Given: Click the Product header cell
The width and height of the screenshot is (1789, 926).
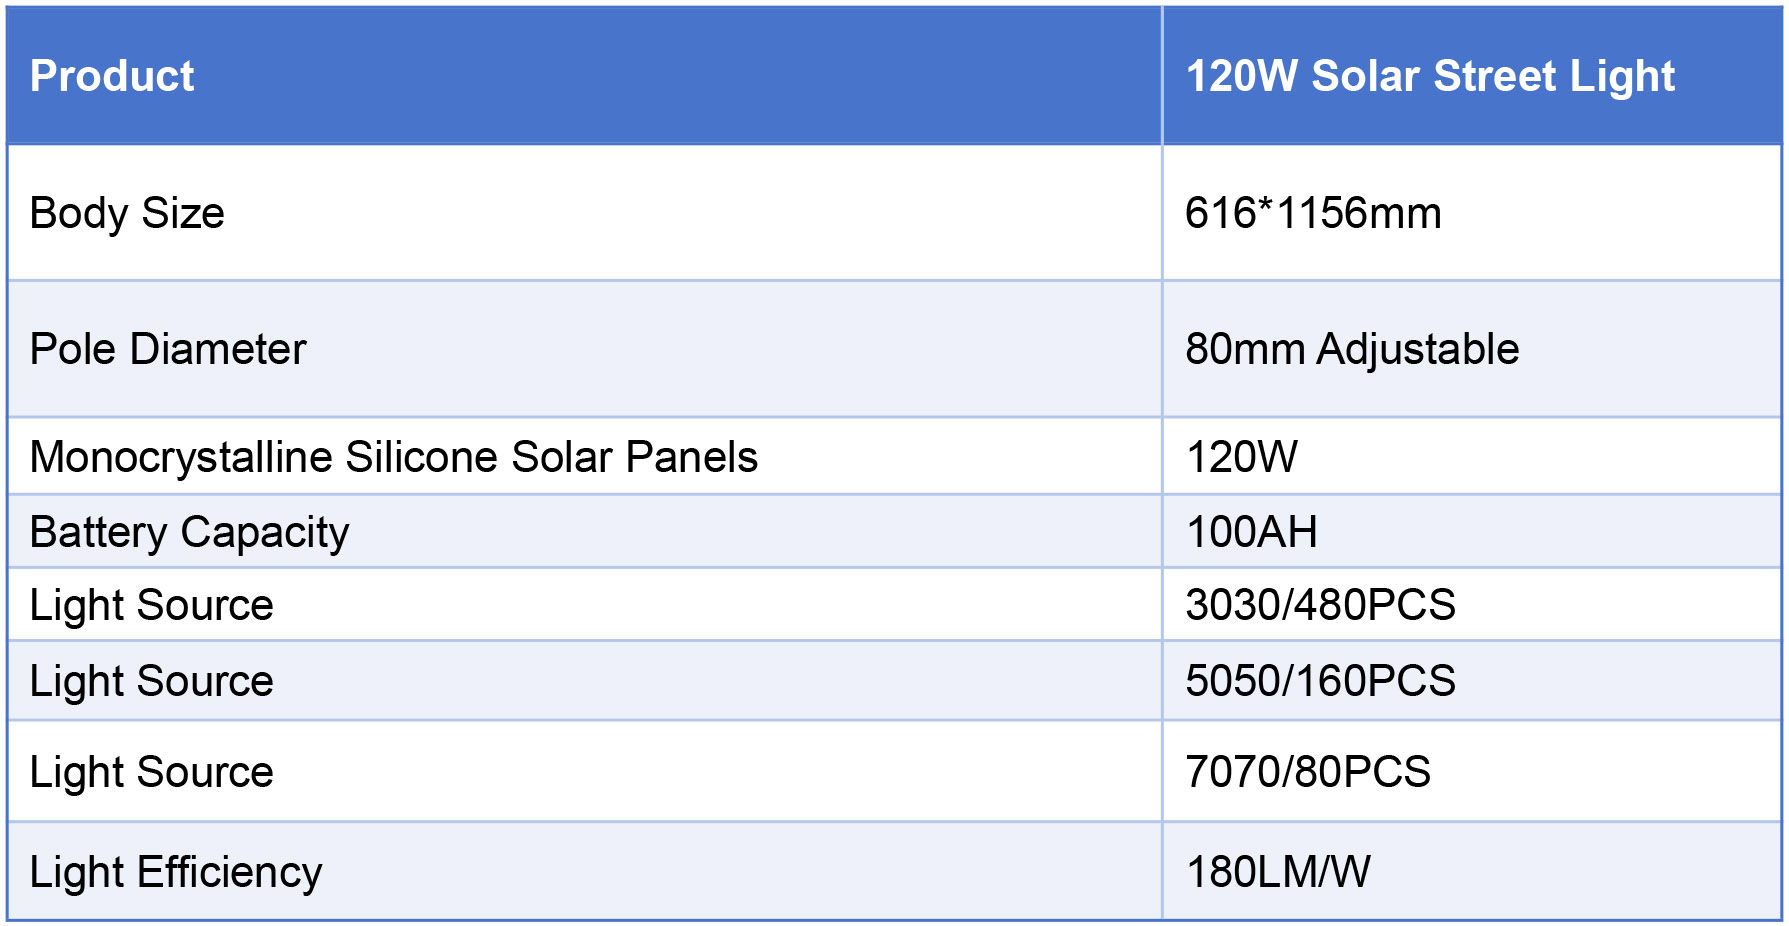Looking at the screenshot, I should 112,76.
